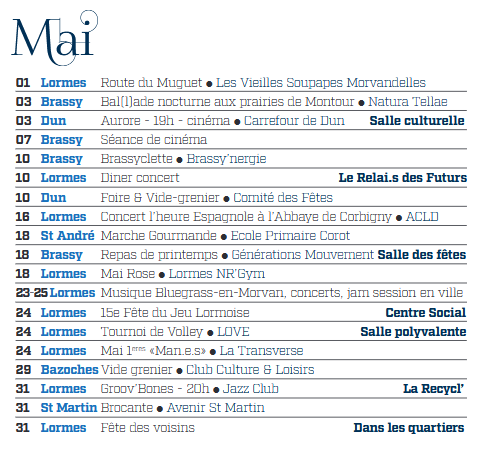Screen dimensions: 490x450
Task: Click the 'Bazoches' town label
Action: [69, 370]
